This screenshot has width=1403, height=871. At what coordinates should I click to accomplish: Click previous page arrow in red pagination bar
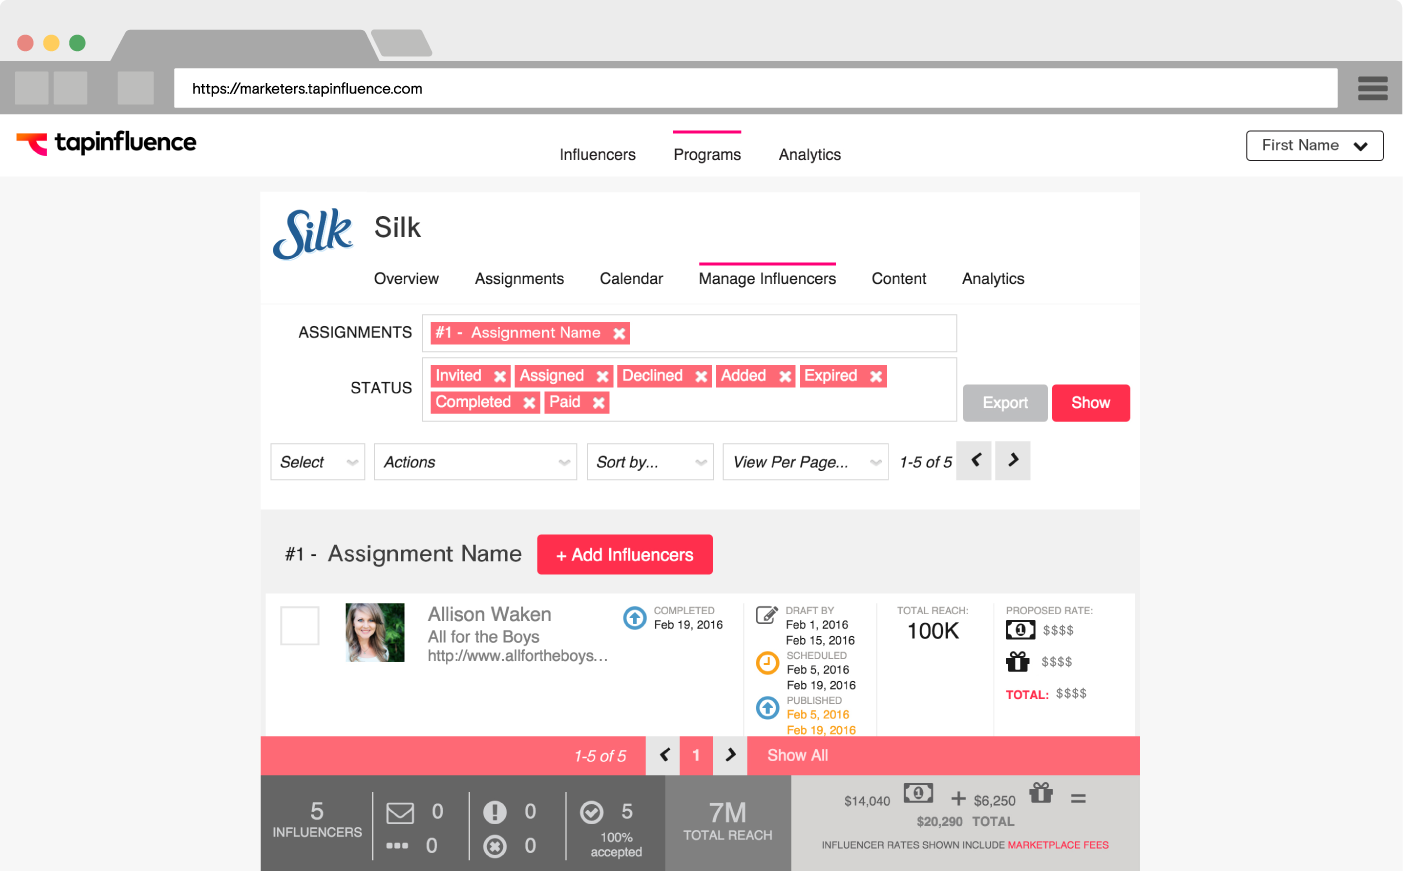click(x=664, y=755)
